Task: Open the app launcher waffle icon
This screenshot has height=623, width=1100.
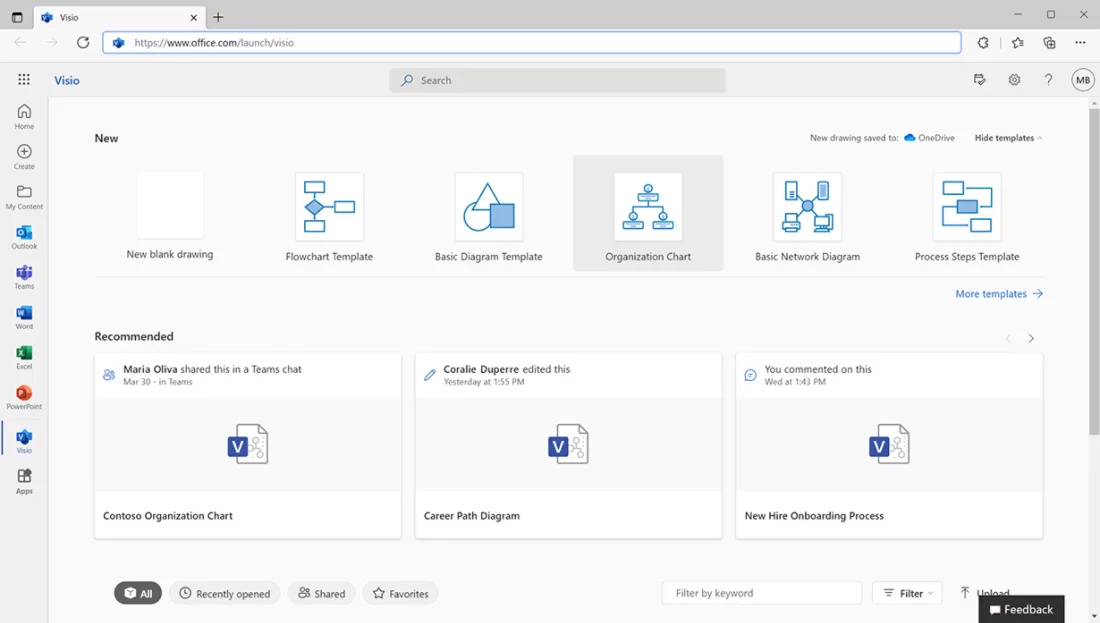Action: tap(24, 80)
